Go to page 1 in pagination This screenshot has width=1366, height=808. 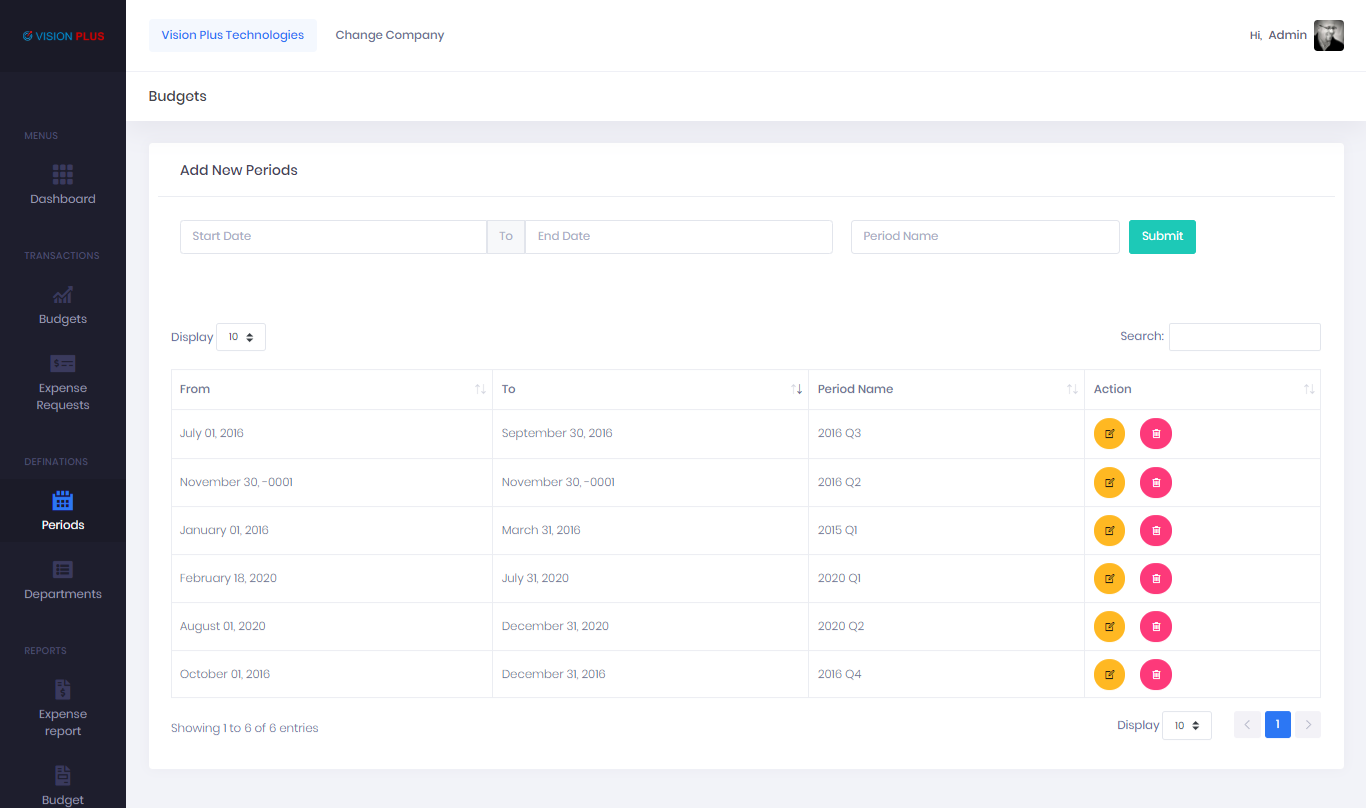point(1277,725)
